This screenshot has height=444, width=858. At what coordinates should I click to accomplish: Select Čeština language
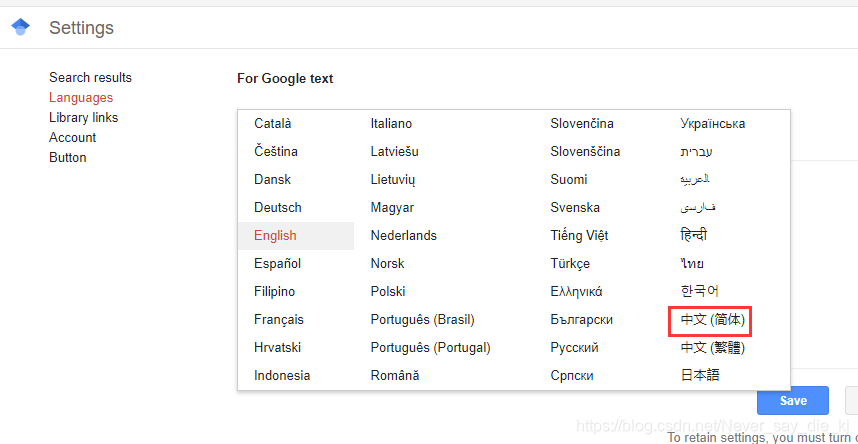tap(276, 152)
